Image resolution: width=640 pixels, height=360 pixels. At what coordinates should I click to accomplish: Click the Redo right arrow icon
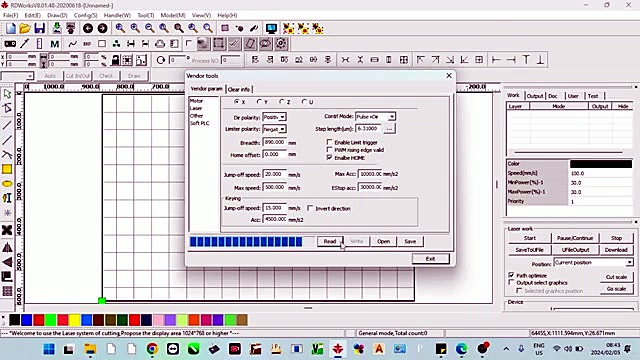(x=102, y=28)
